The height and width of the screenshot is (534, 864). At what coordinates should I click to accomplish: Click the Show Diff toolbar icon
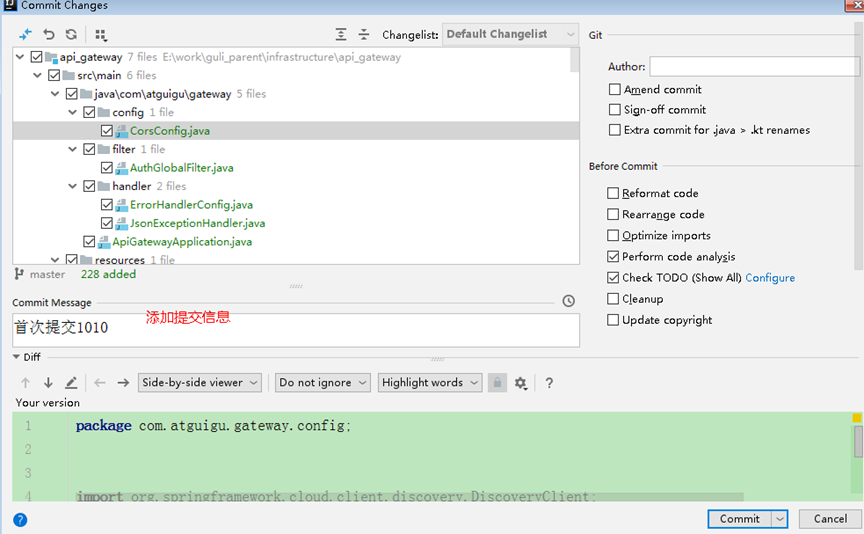pos(25,35)
